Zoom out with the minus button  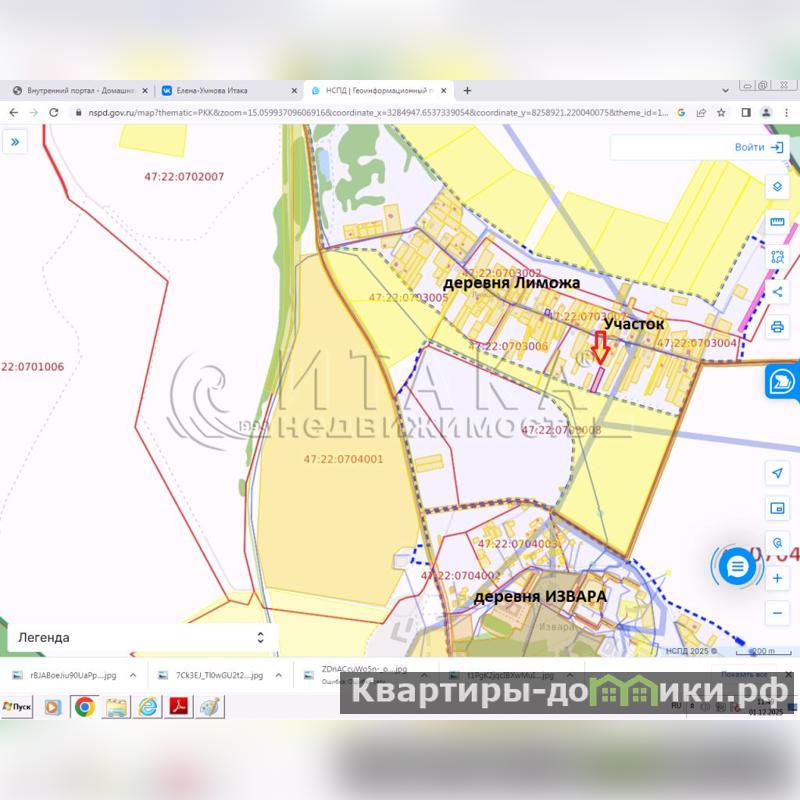click(x=777, y=612)
